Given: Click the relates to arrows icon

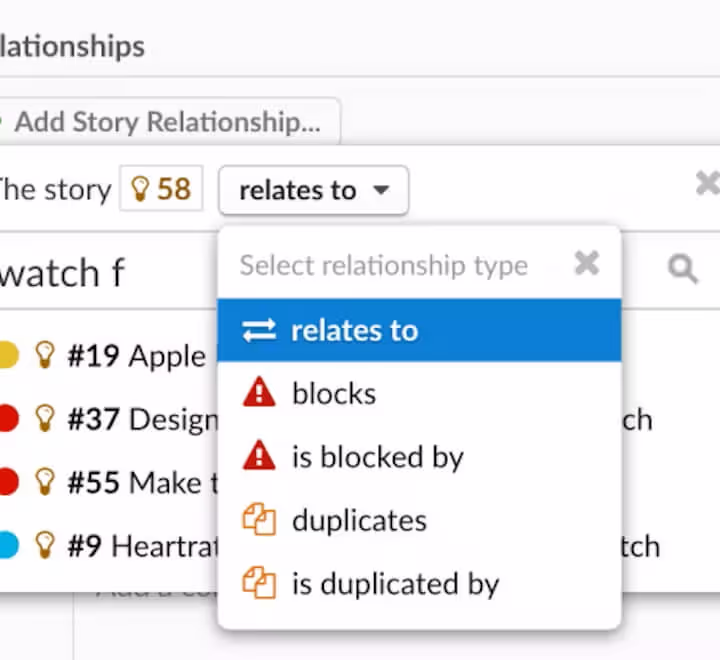Looking at the screenshot, I should tap(259, 331).
